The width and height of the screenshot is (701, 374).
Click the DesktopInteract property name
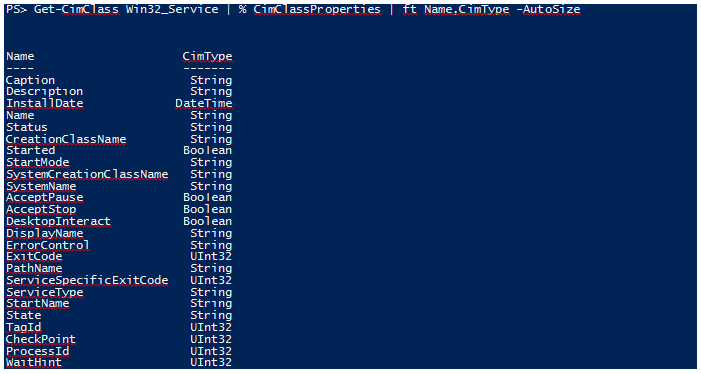point(58,221)
